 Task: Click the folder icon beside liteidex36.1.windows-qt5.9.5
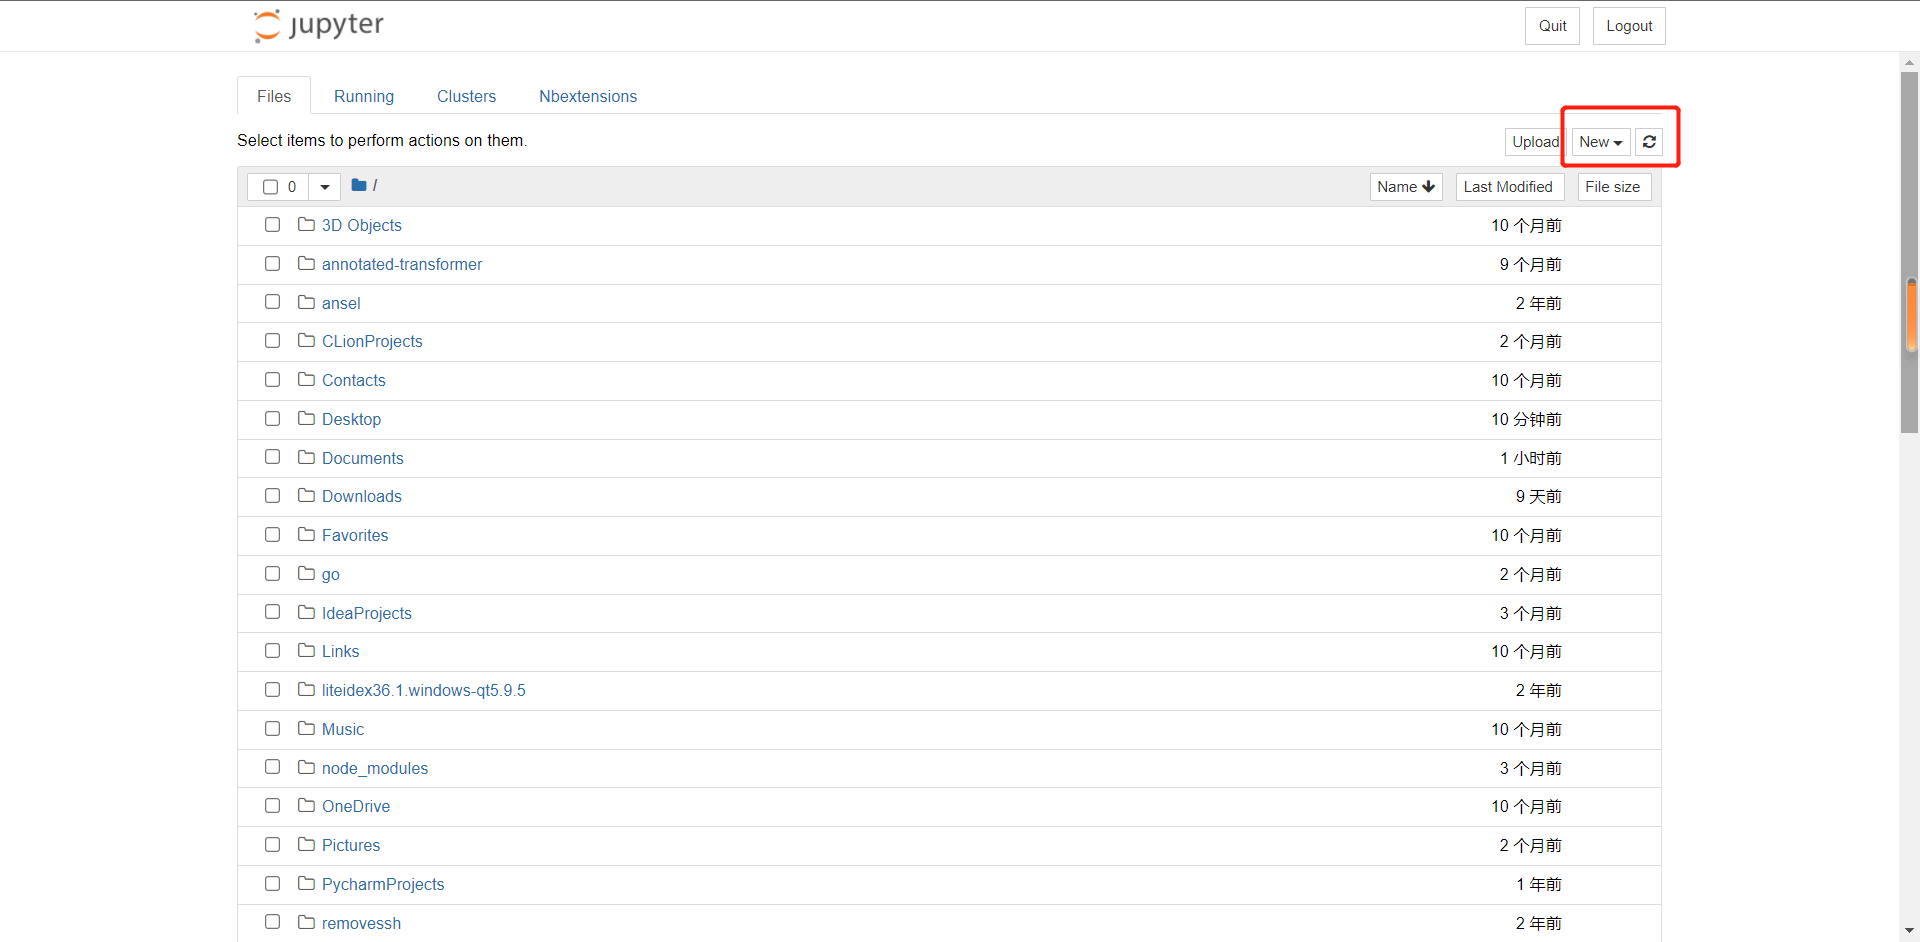306,690
